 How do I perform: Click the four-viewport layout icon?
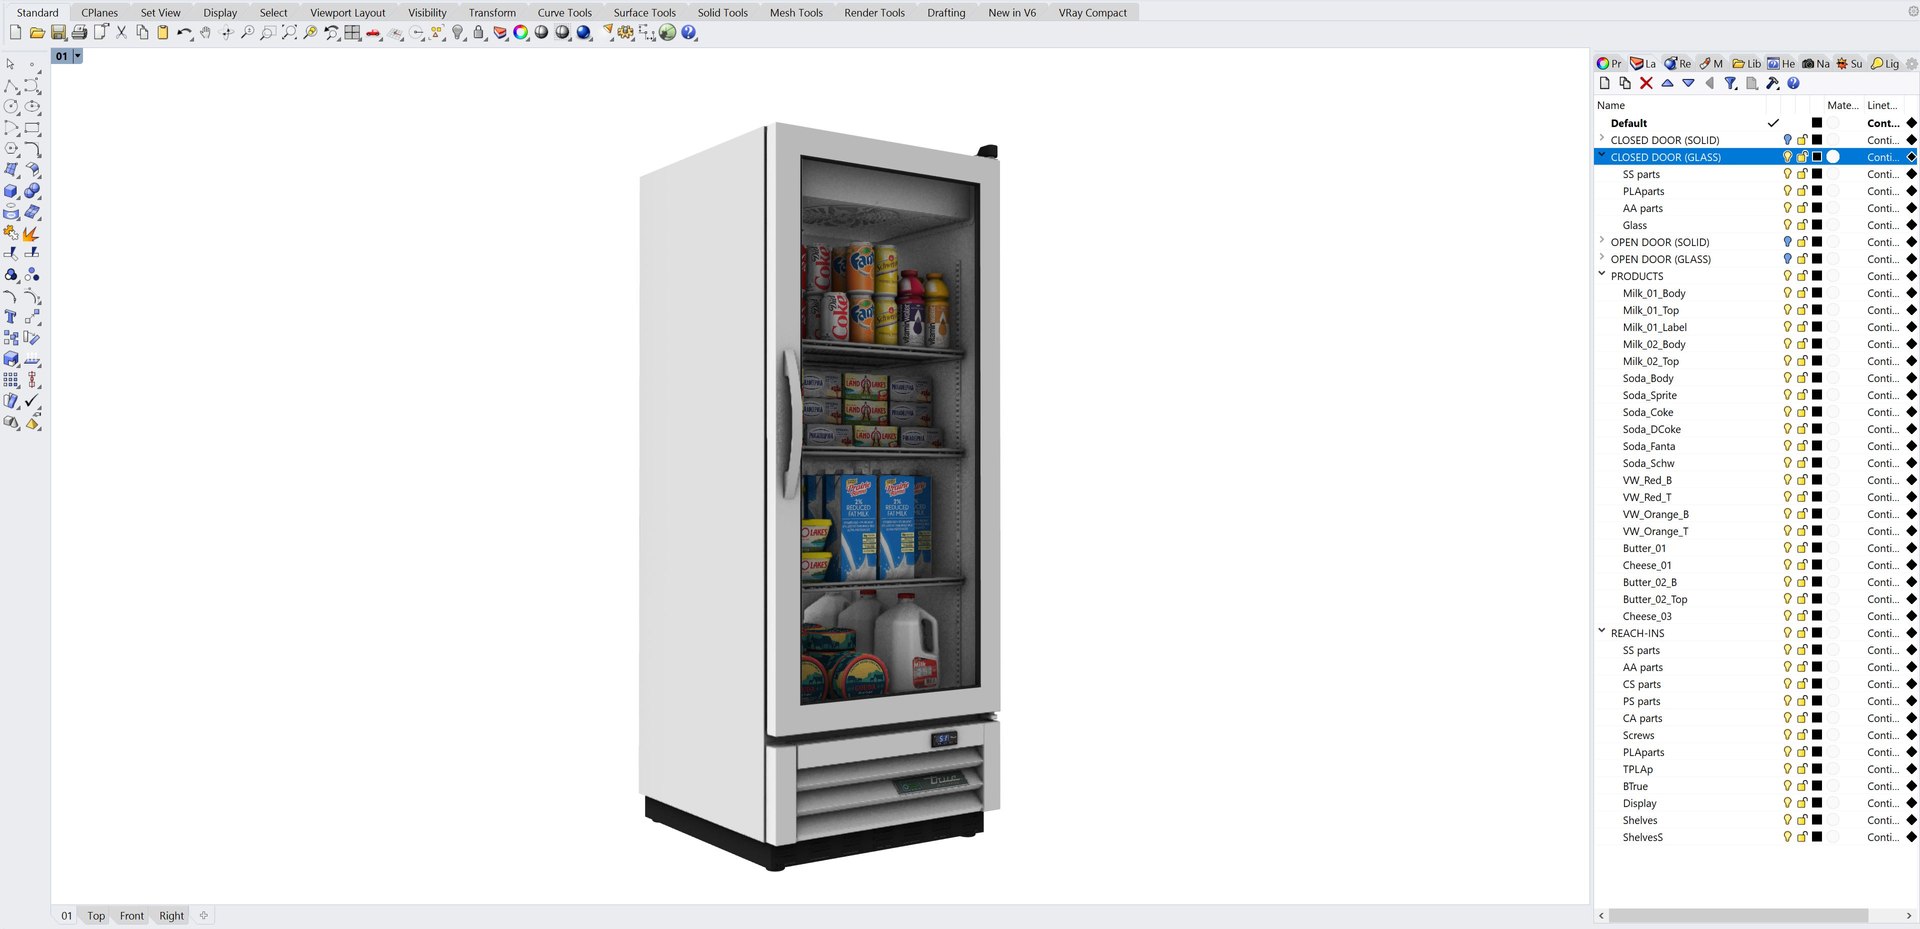click(352, 33)
